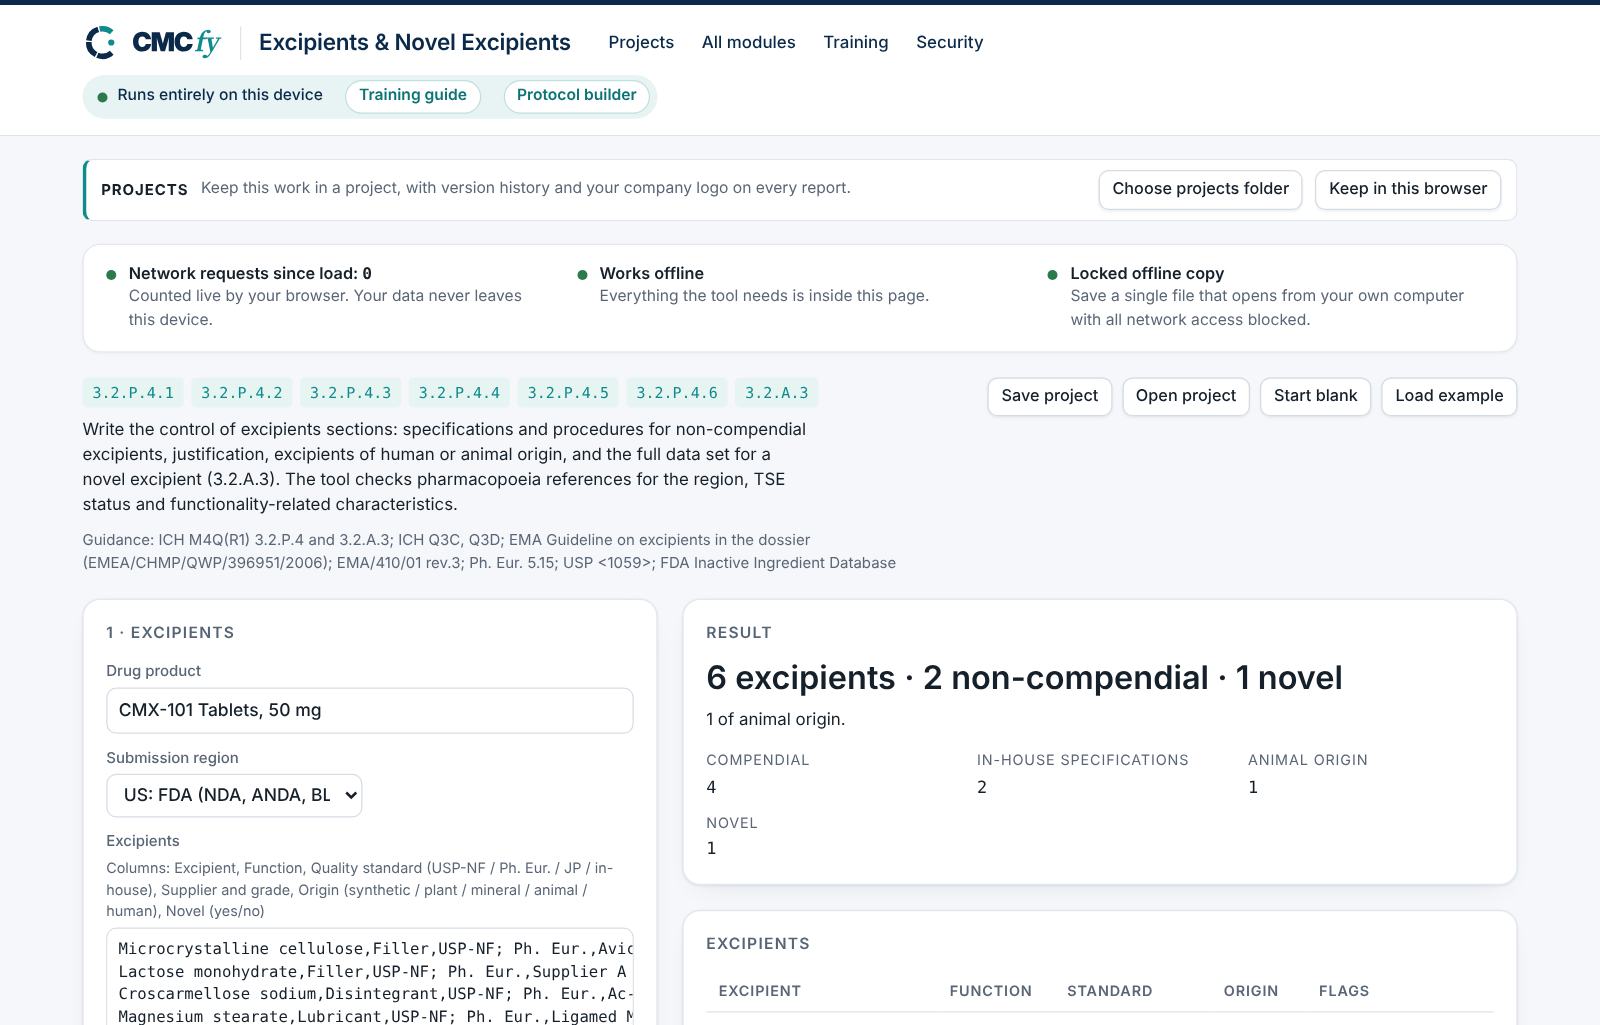
Task: Click 'Network requests since load: 0' text
Action: pyautogui.click(x=250, y=273)
